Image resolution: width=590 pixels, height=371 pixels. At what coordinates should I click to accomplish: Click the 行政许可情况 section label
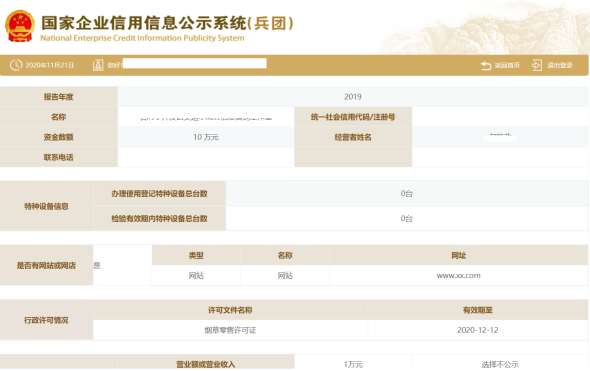point(46,320)
